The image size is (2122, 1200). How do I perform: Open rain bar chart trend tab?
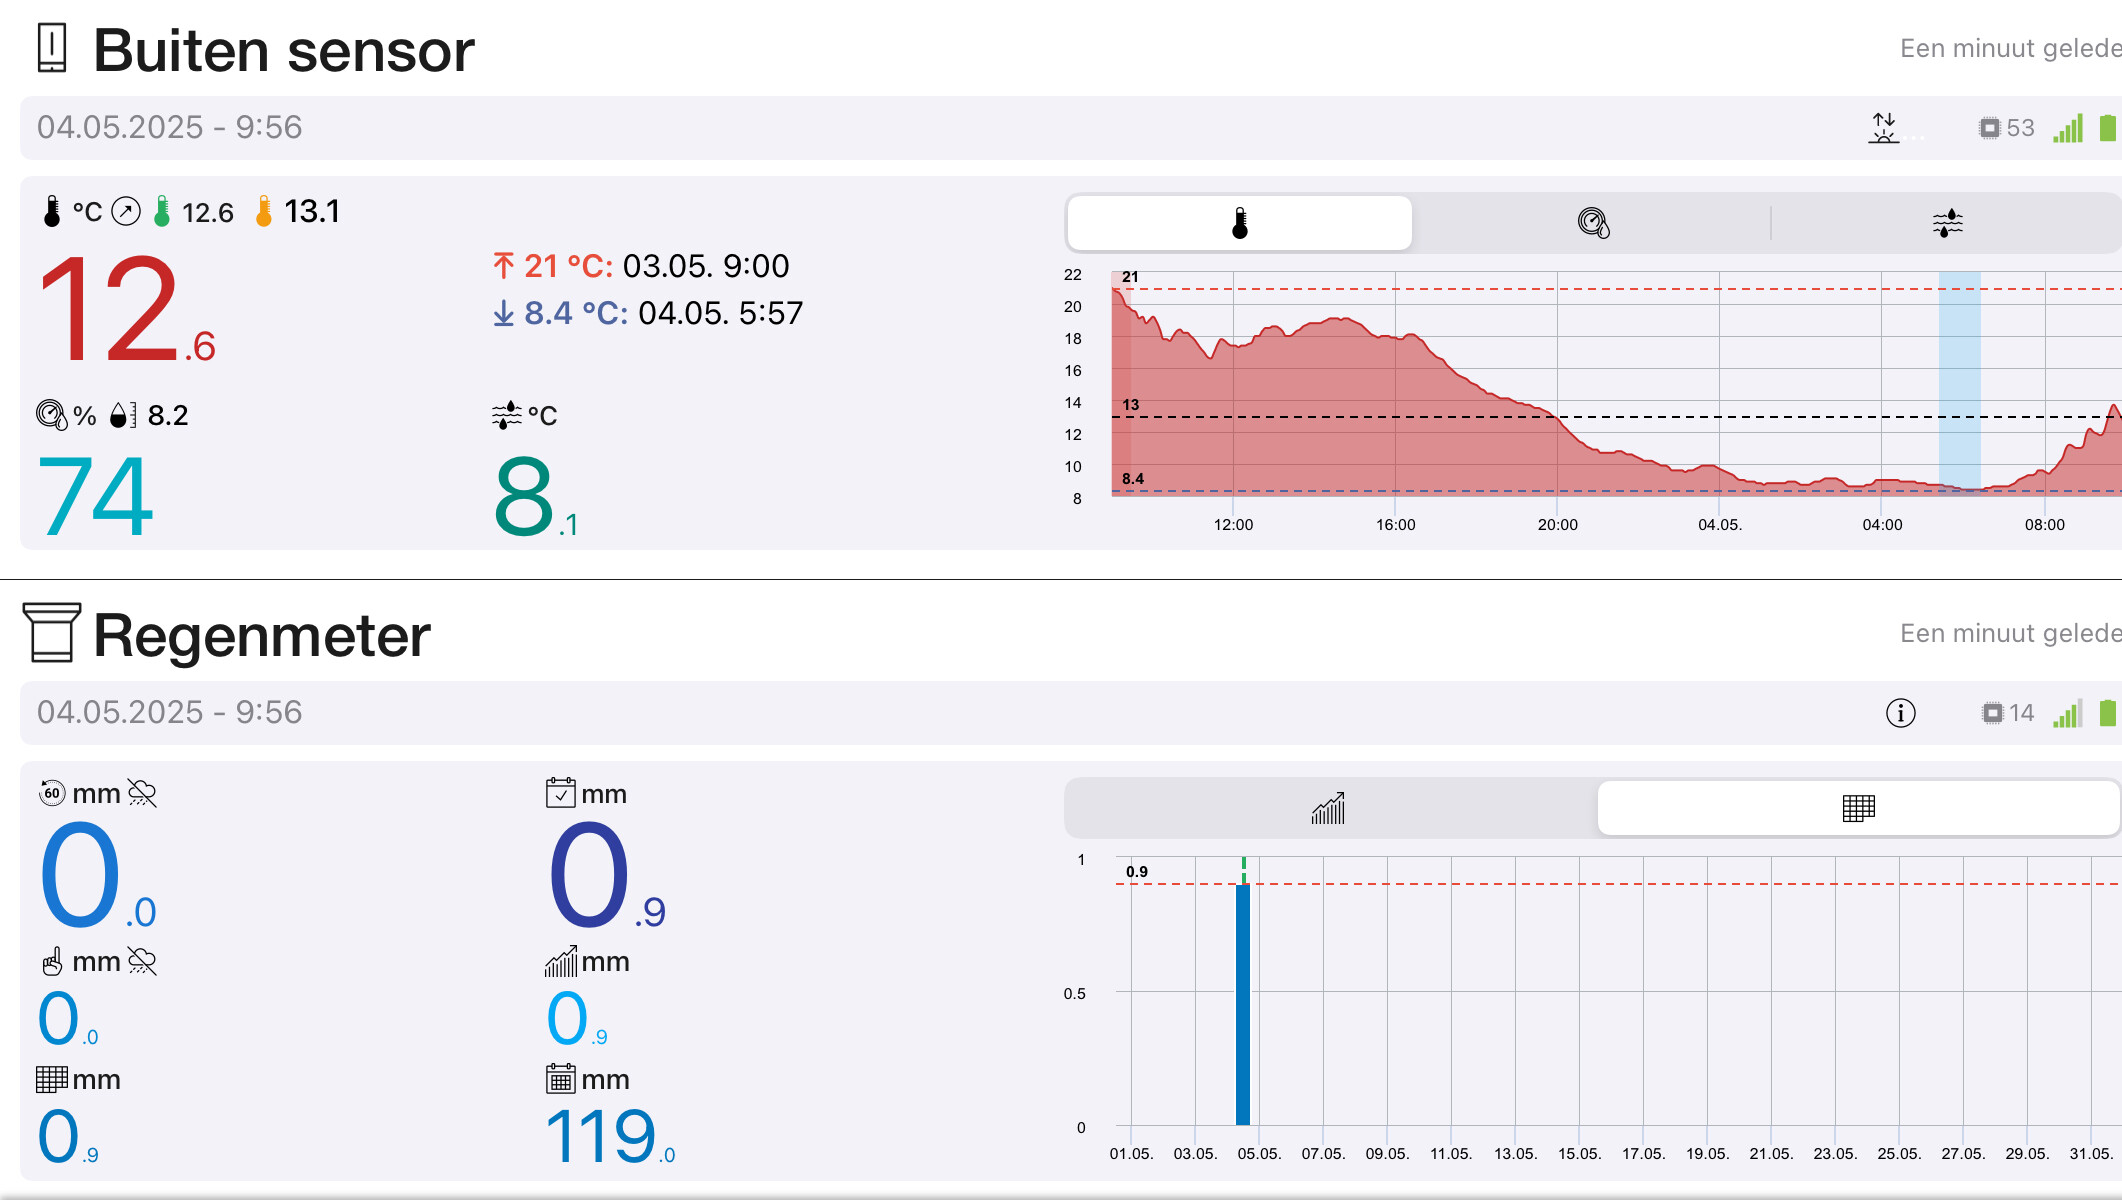[1329, 808]
